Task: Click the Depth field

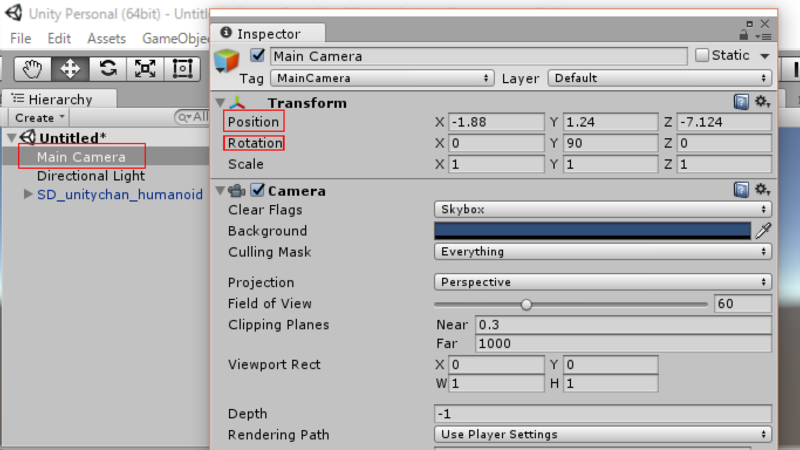Action: coord(603,413)
